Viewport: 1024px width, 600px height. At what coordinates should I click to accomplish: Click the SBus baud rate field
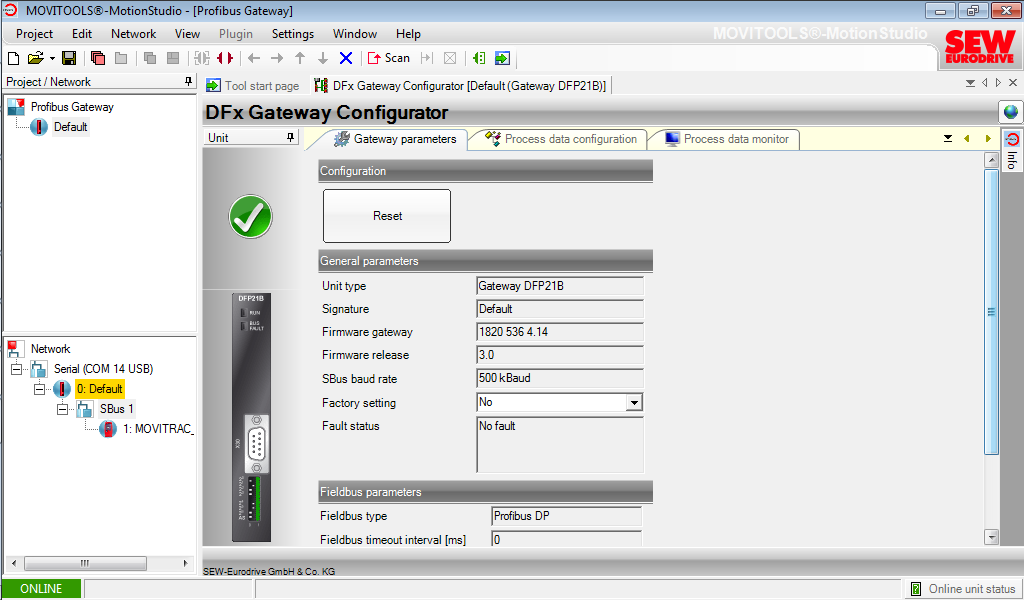click(560, 378)
